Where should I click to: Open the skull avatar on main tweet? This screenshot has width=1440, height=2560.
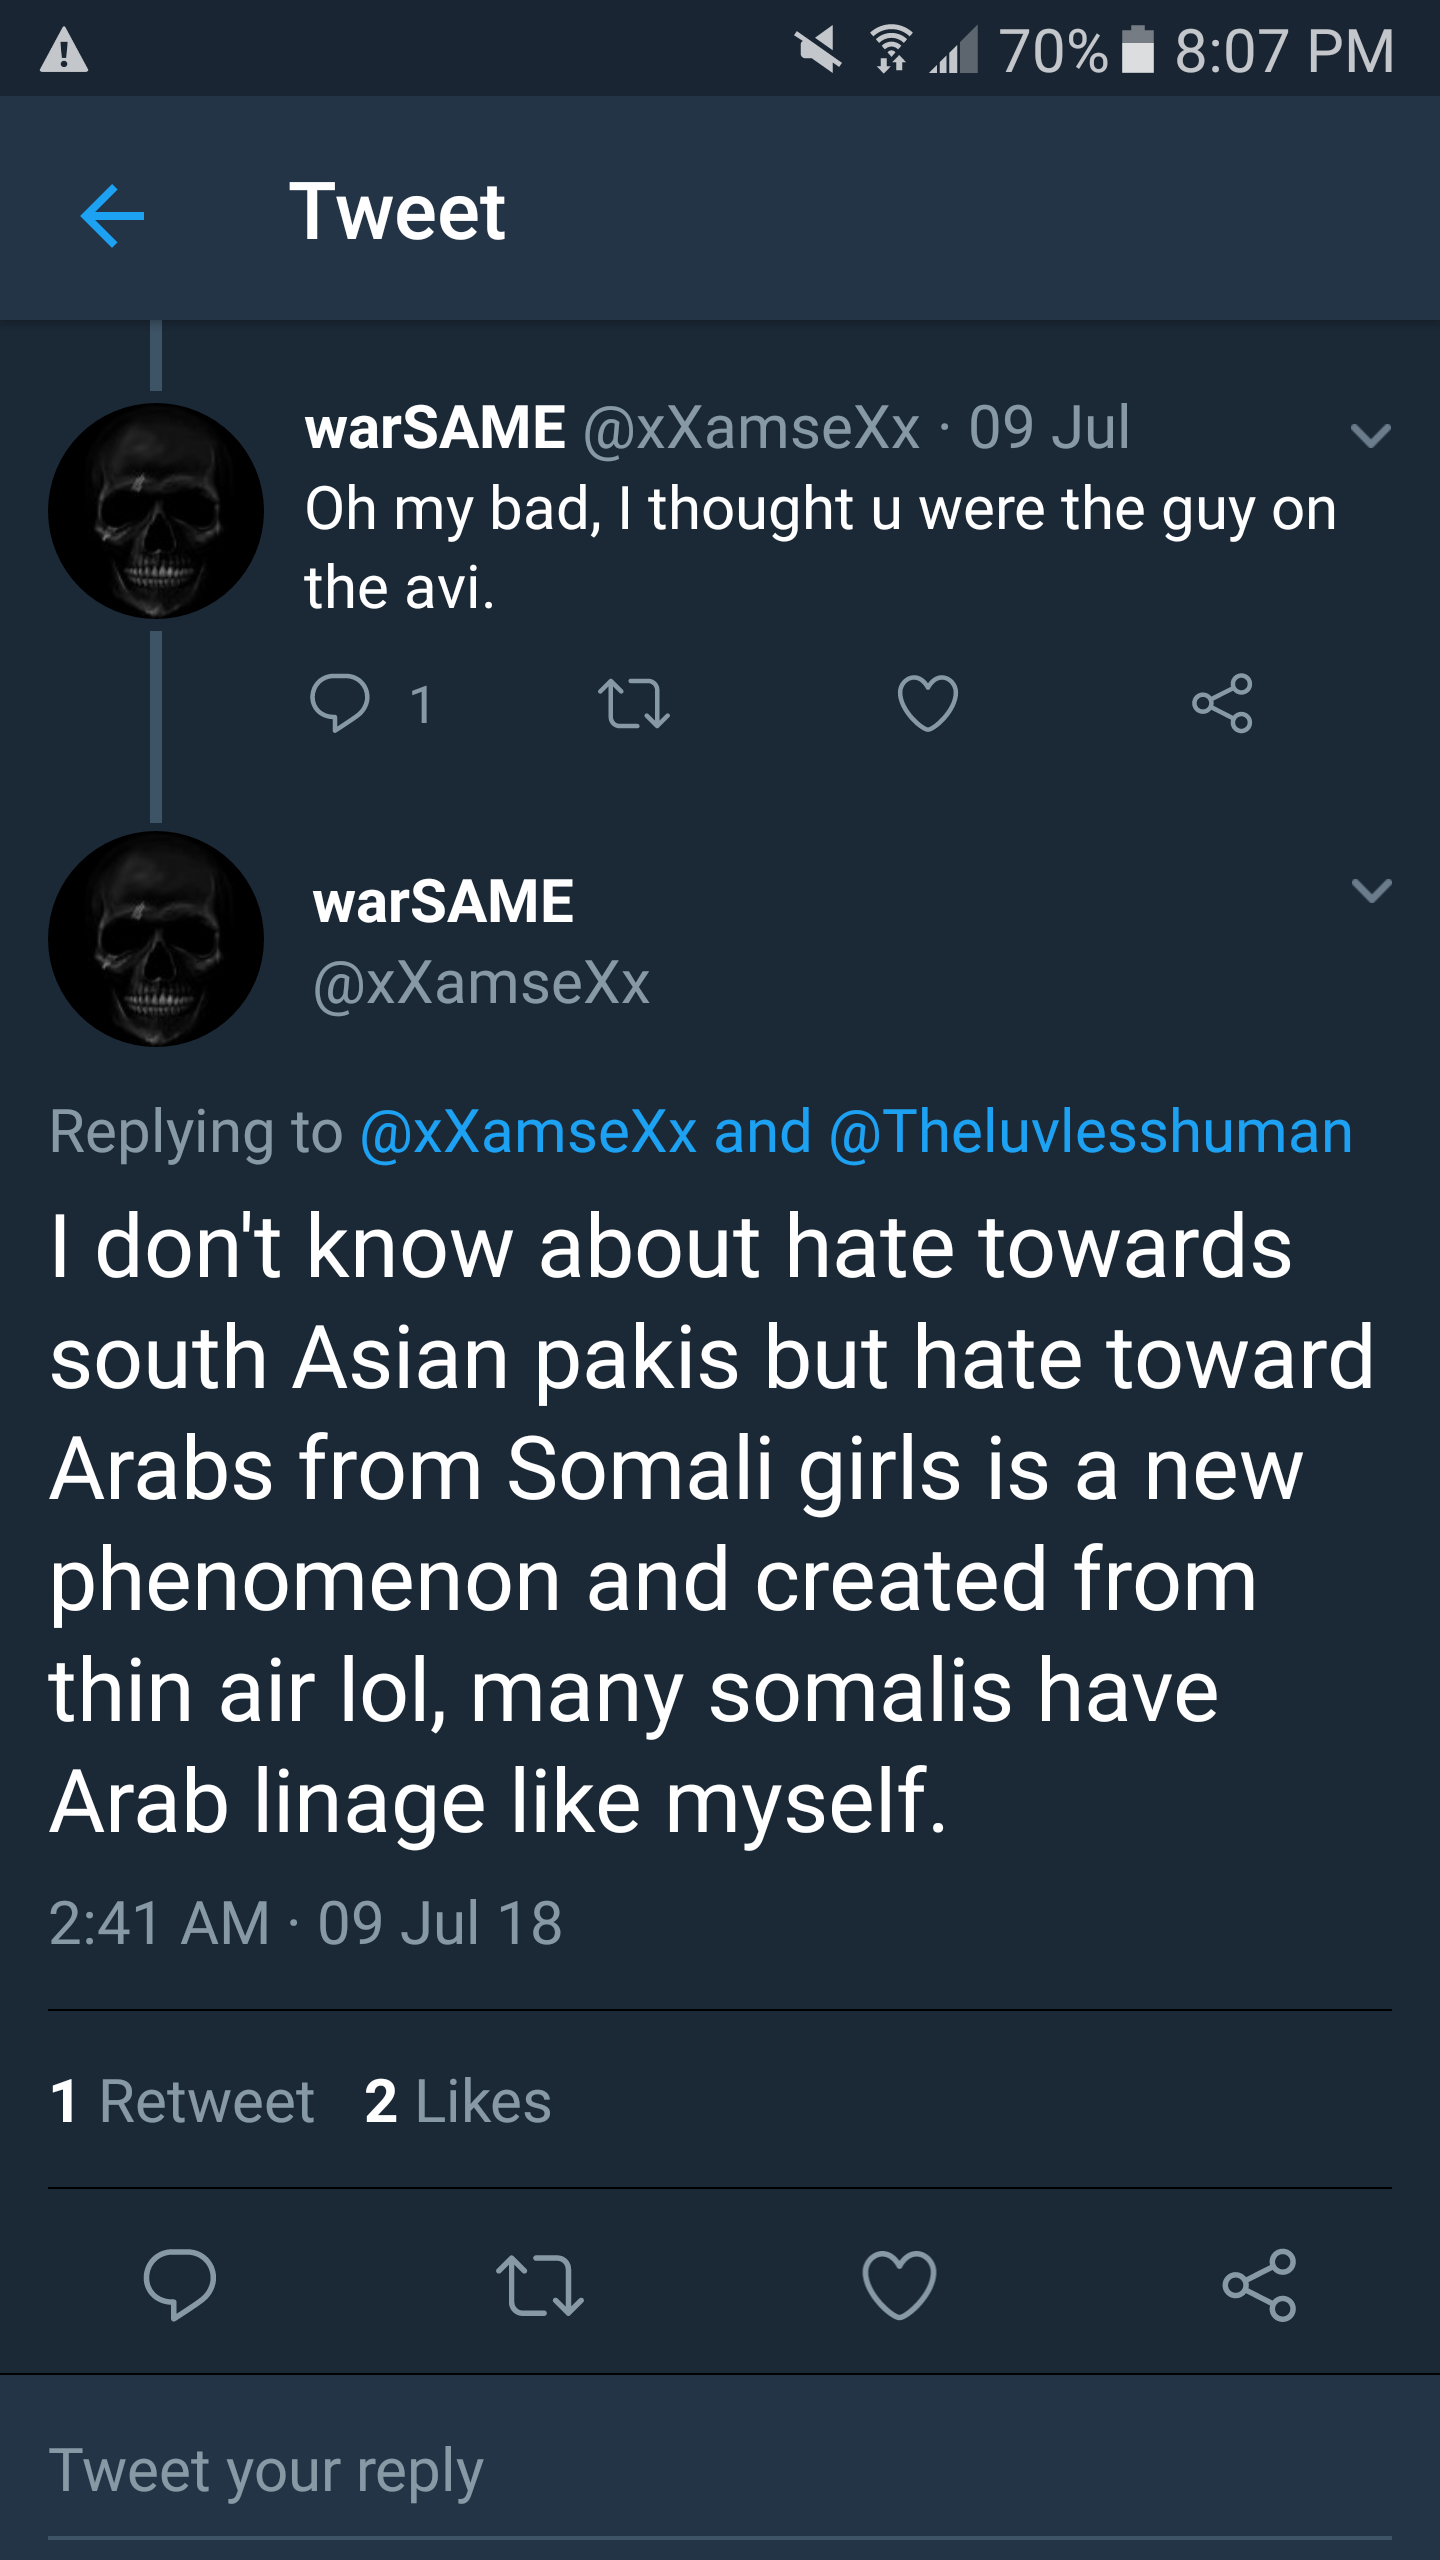tap(156, 939)
